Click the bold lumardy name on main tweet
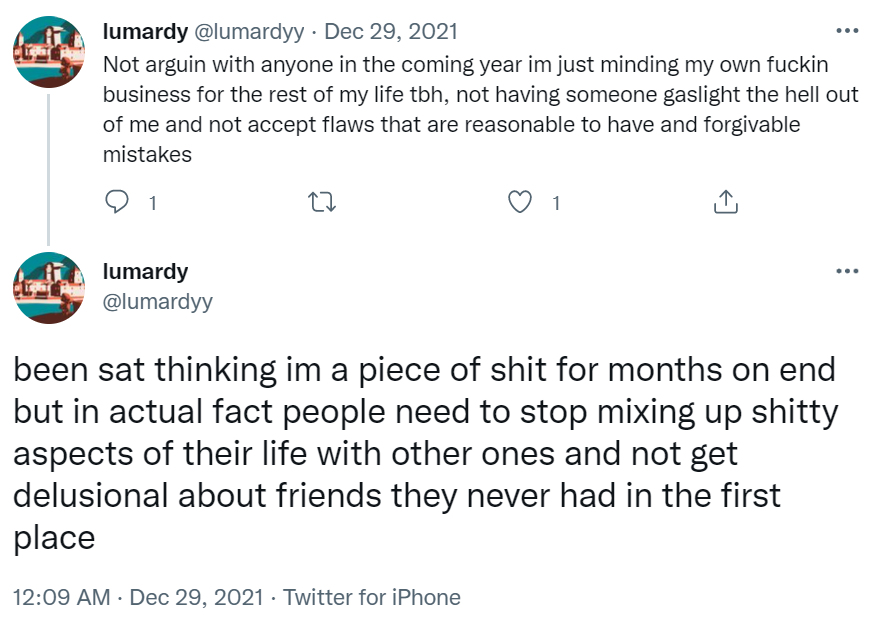The height and width of the screenshot is (622, 880). coord(145,272)
